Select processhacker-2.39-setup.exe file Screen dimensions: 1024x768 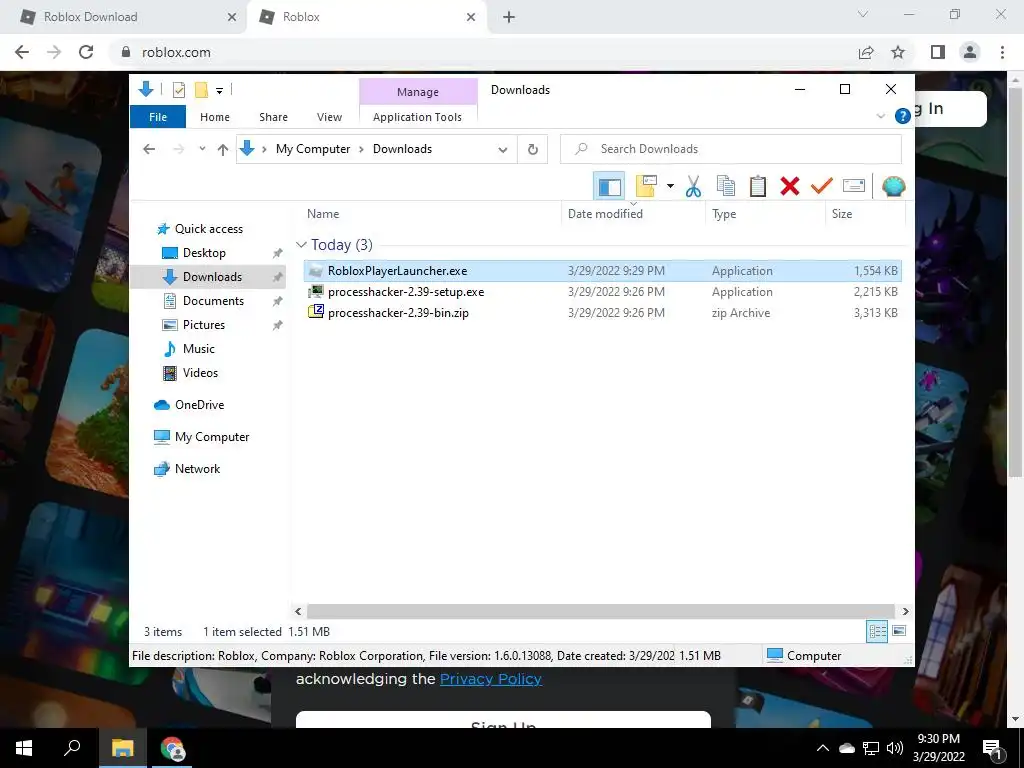click(603, 292)
